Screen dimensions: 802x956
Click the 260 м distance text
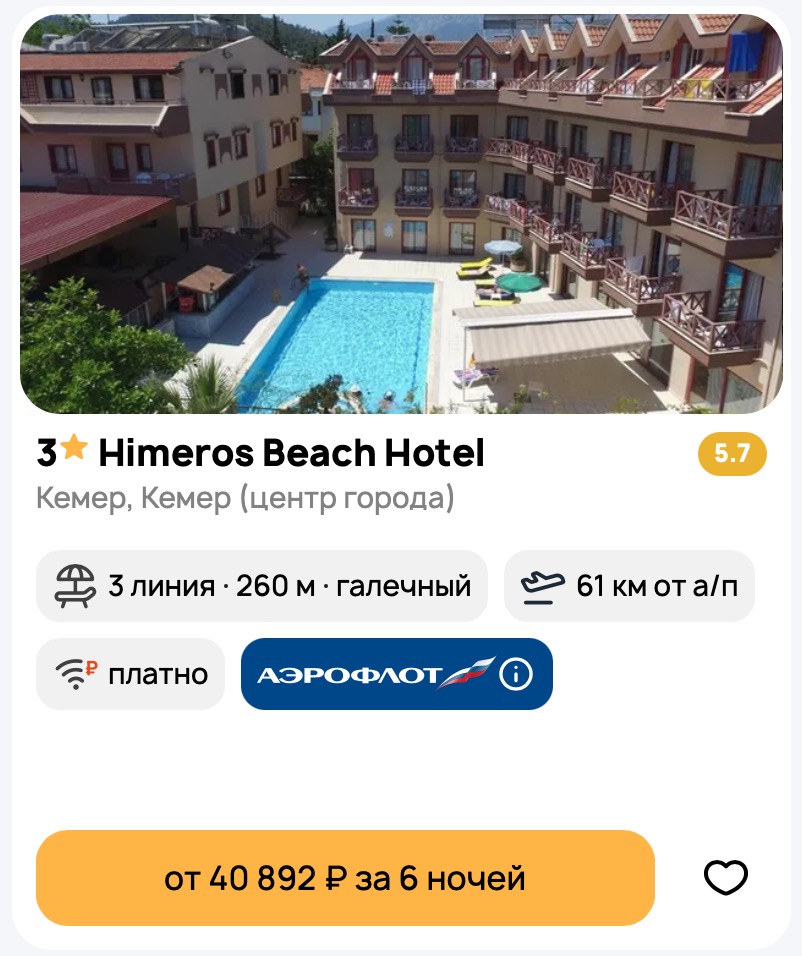(276, 586)
